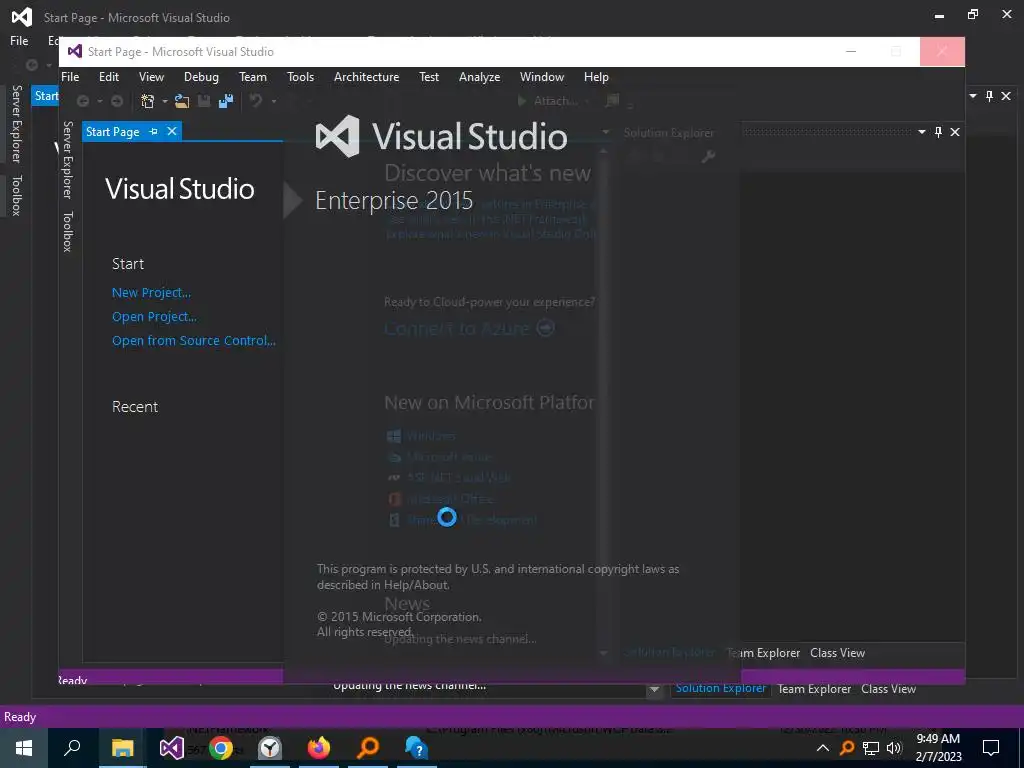Close the front window's right tool panel
The height and width of the screenshot is (768, 1024).
[x=955, y=132]
